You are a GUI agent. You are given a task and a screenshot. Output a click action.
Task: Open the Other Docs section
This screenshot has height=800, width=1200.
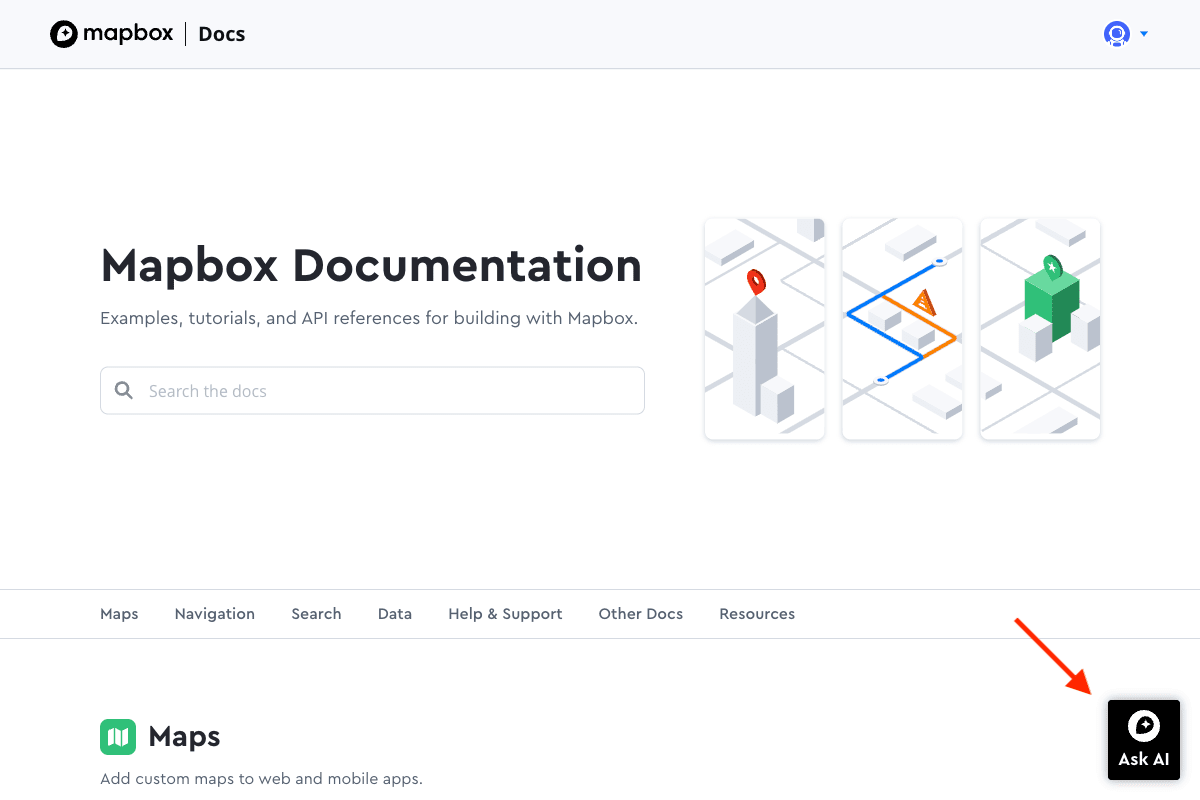[640, 613]
